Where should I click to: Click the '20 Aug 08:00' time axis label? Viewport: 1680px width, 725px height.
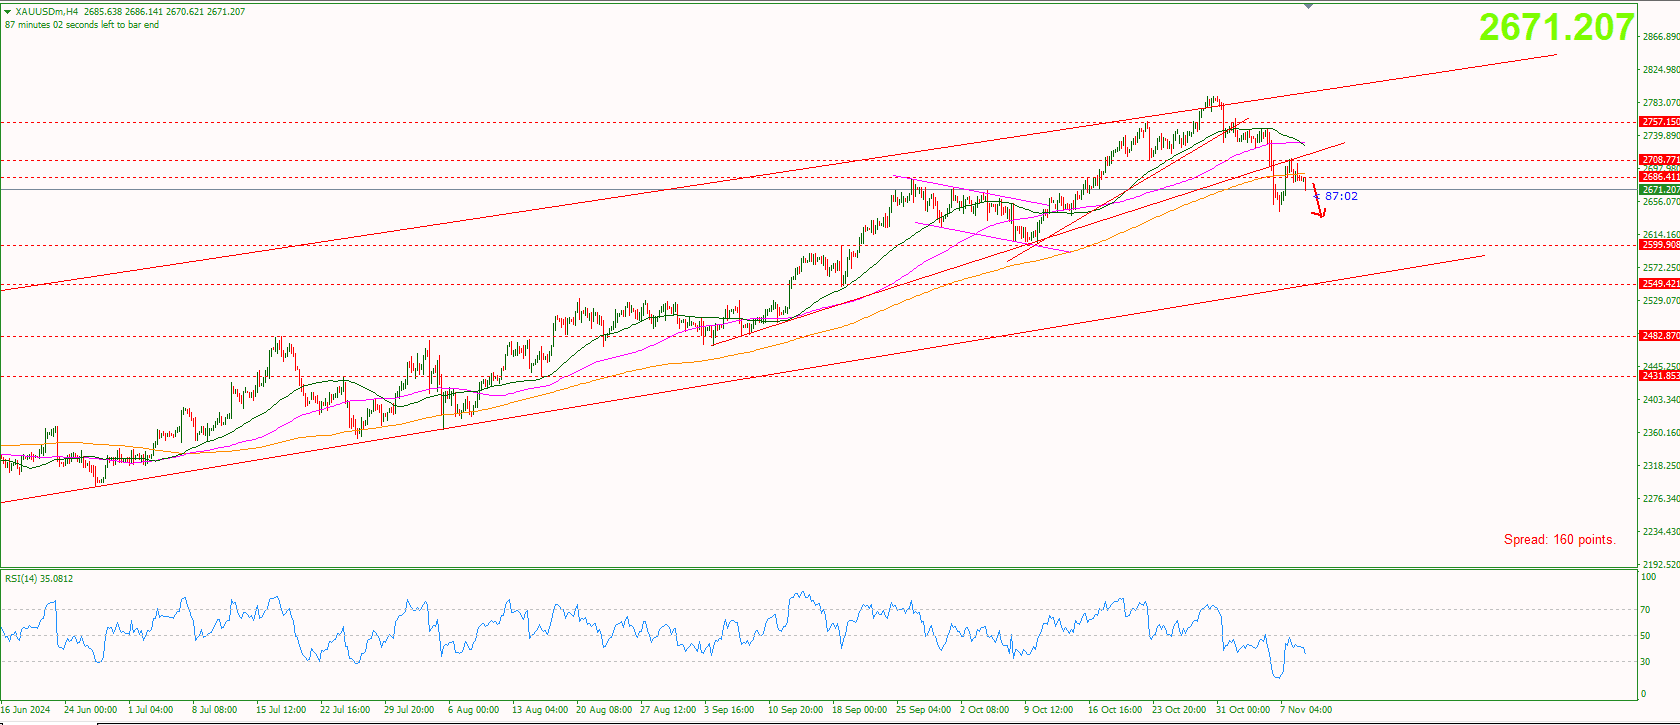[x=604, y=710]
